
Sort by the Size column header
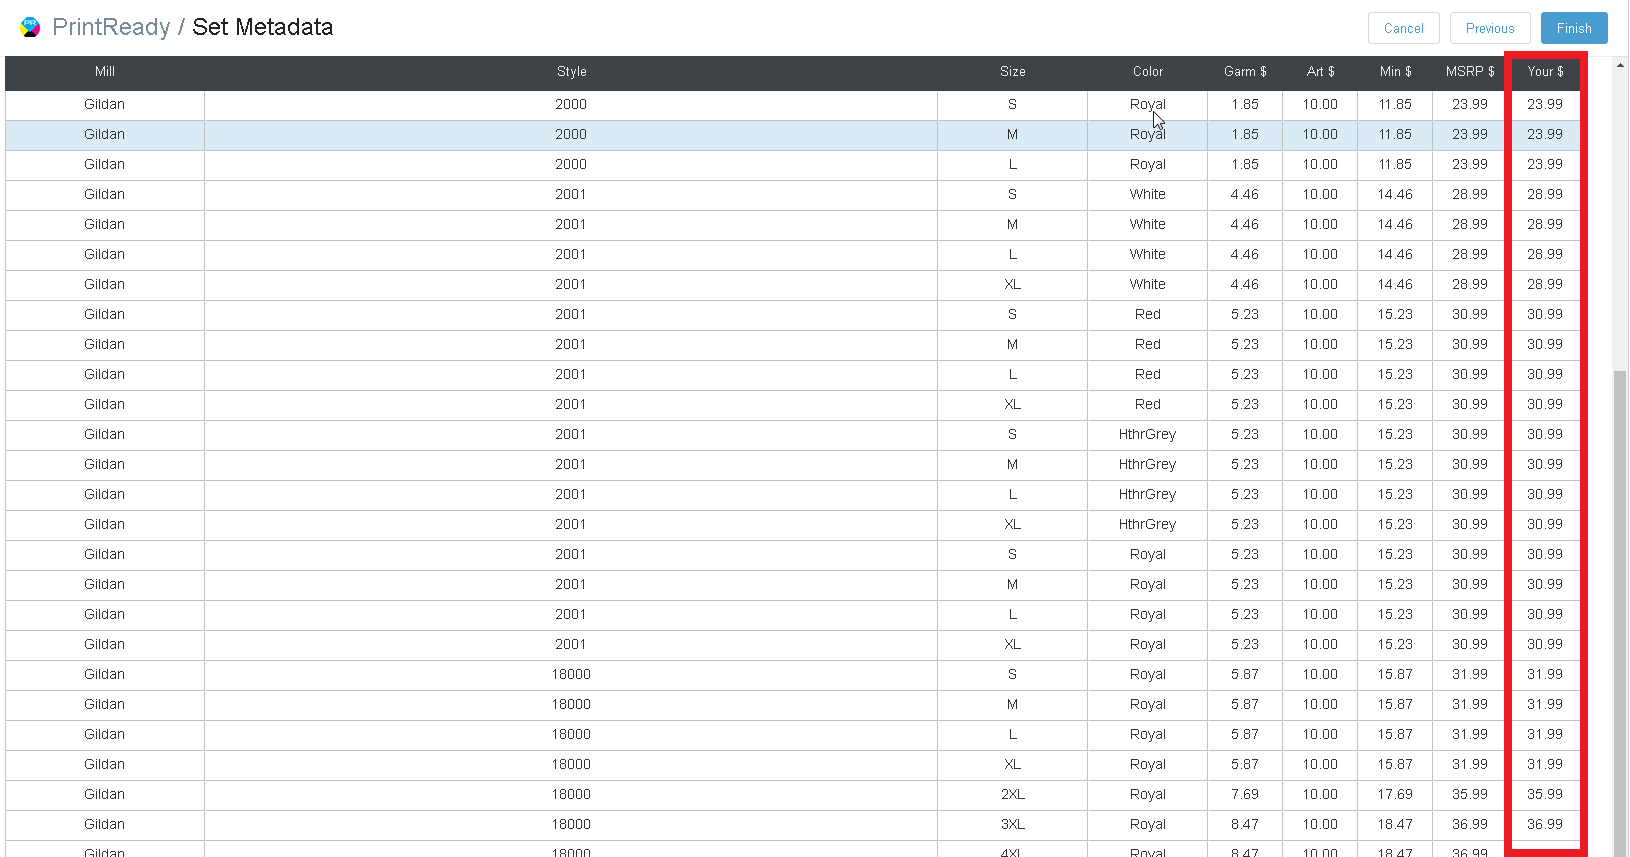(x=1012, y=72)
